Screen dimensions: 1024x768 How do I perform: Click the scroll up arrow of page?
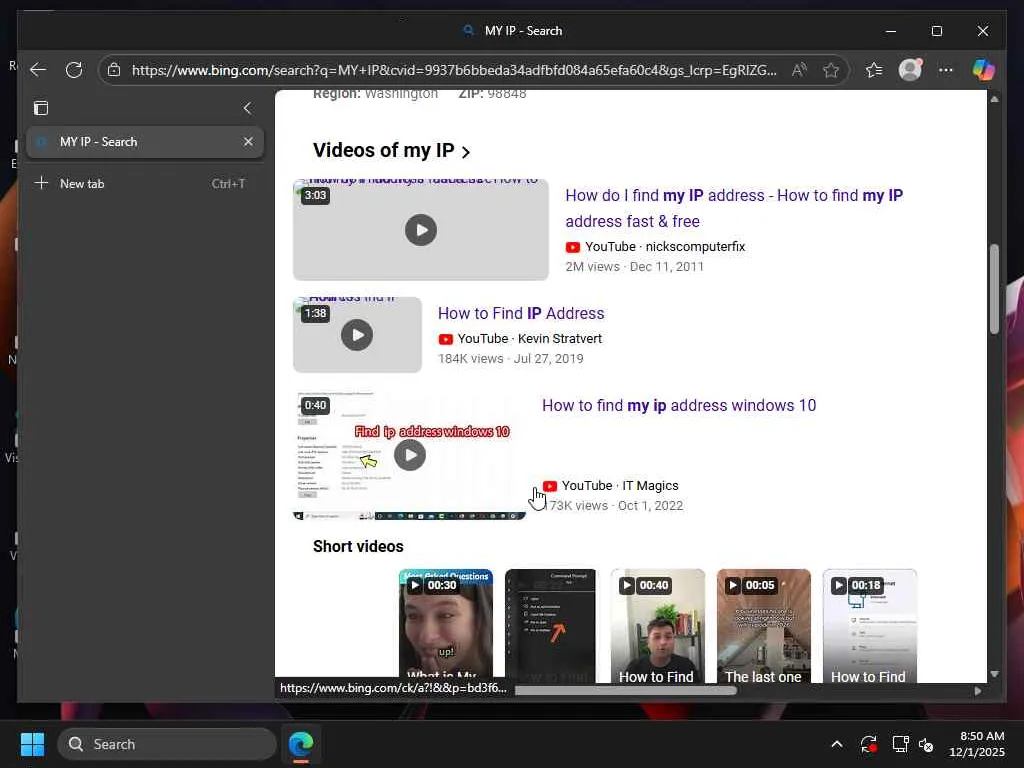point(994,99)
